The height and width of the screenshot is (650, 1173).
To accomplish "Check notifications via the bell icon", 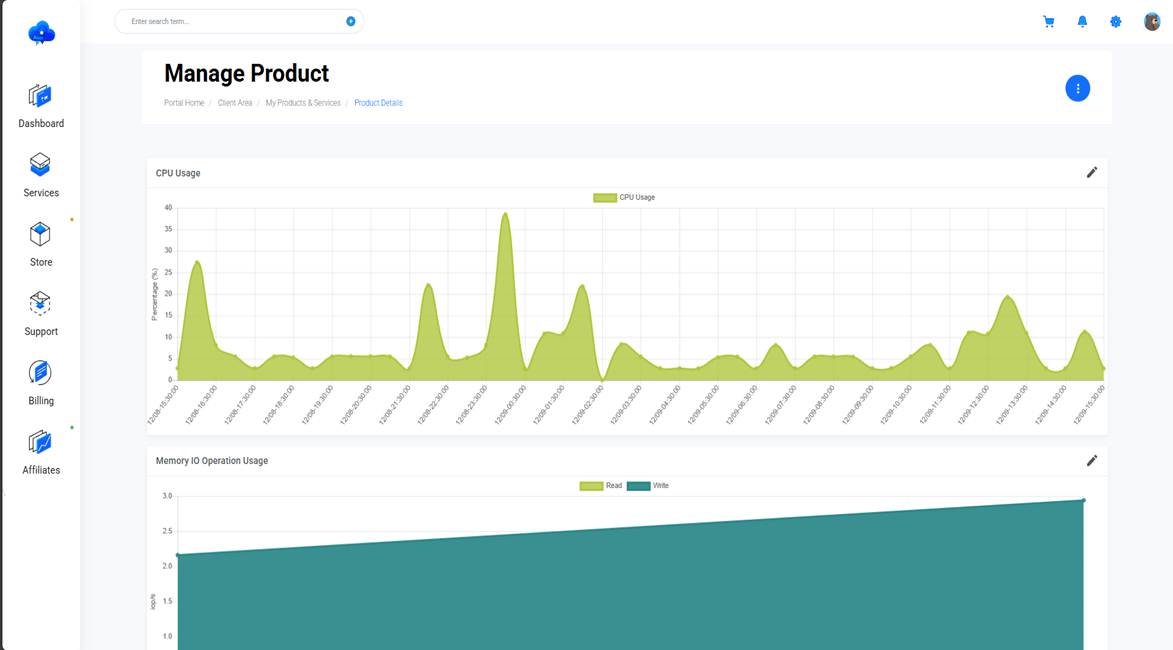I will click(x=1082, y=21).
